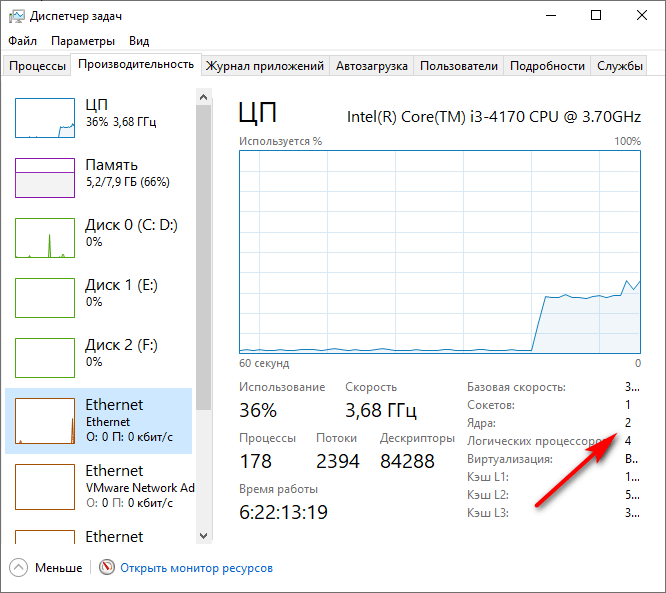Click the Используется % graph caption
This screenshot has height=593, width=666.
click(x=280, y=141)
